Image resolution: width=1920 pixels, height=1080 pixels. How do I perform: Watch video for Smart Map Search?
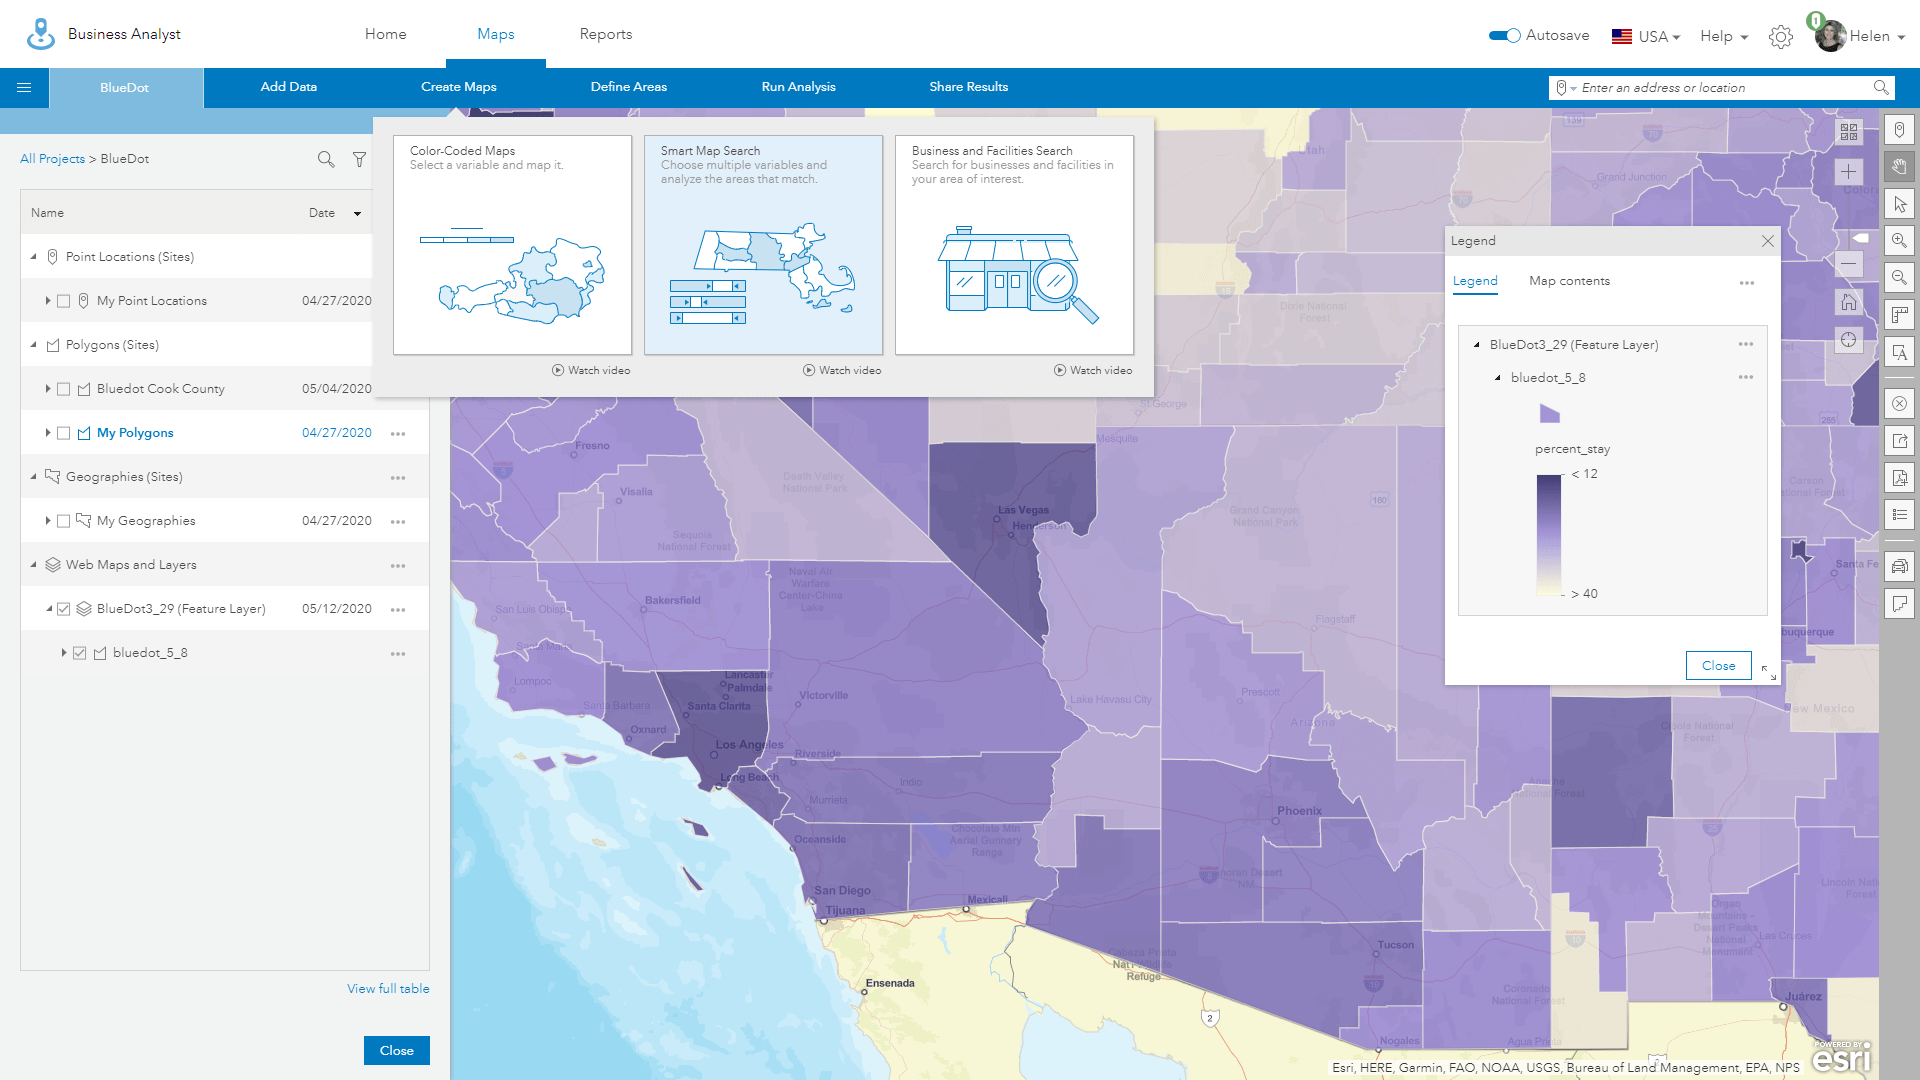(x=842, y=370)
